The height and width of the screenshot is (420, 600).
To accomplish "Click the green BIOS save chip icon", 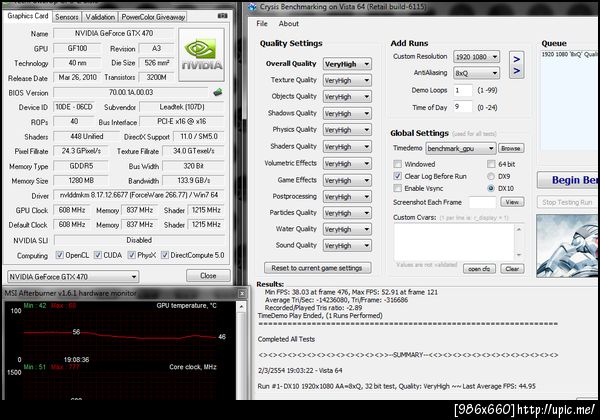I will coord(218,92).
